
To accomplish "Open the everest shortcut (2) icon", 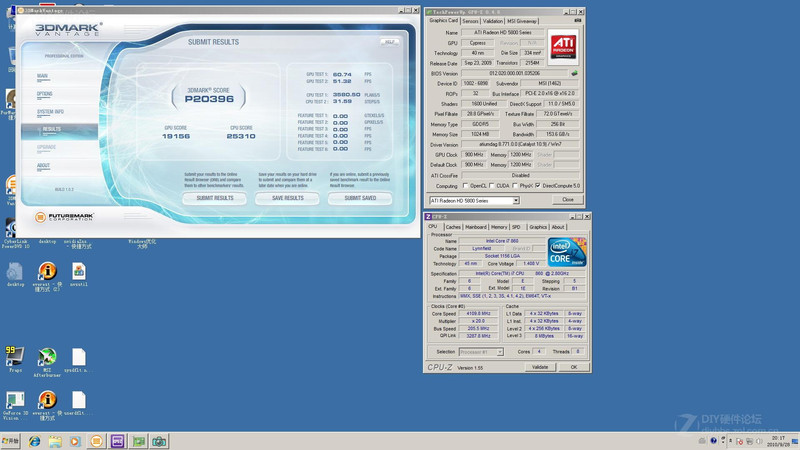I will [x=47, y=272].
